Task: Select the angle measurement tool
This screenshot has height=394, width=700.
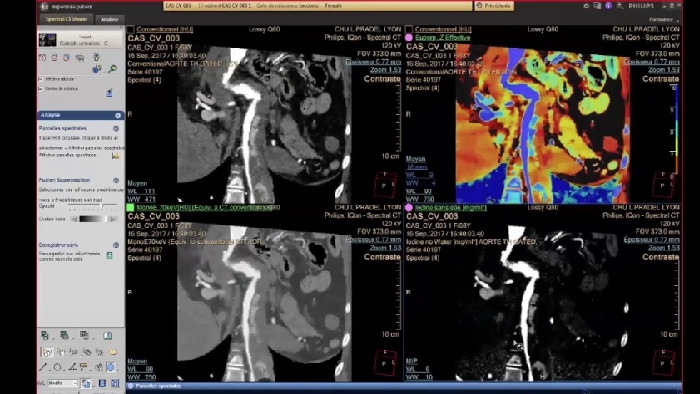Action: pos(72,367)
